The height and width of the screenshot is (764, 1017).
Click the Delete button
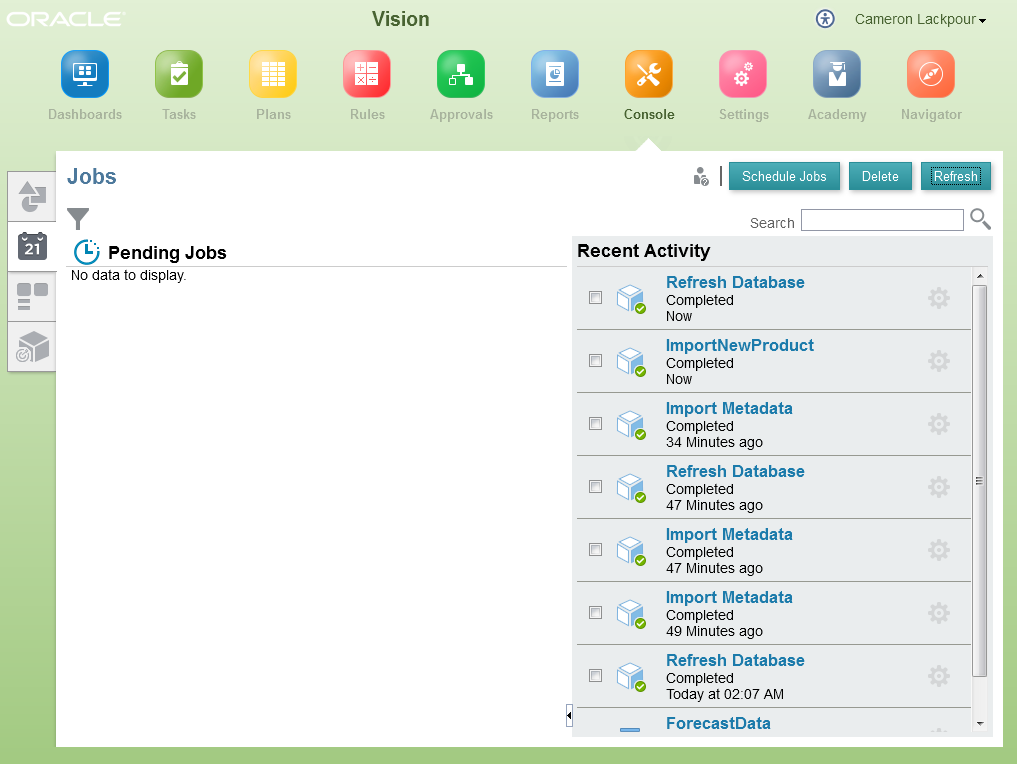[880, 176]
